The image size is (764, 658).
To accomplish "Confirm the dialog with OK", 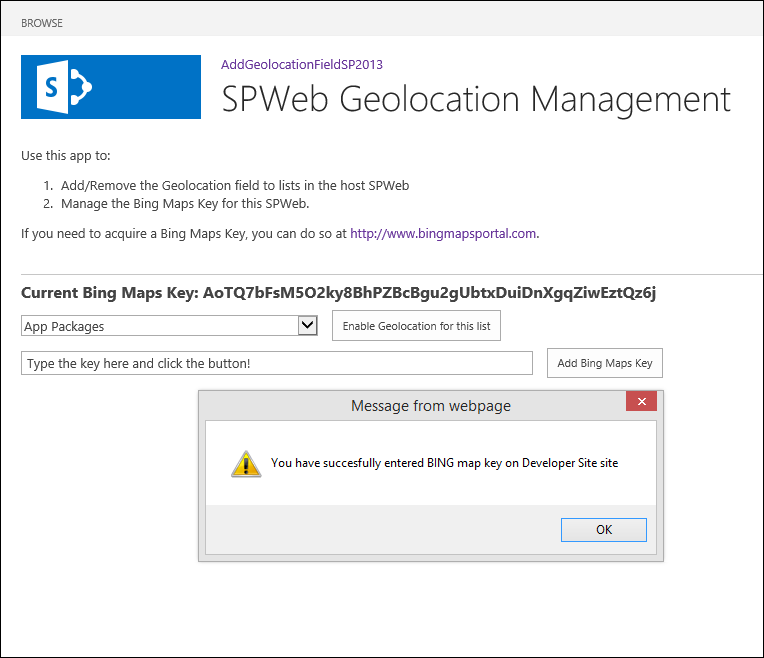I will [604, 530].
